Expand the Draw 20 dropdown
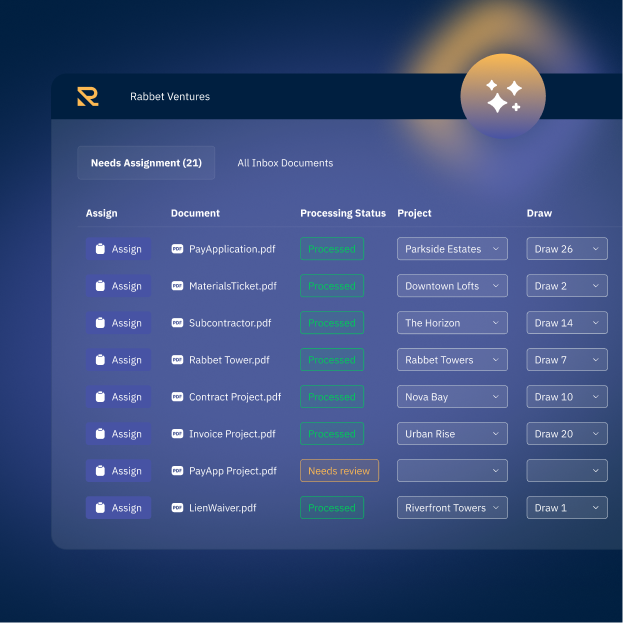623x623 pixels. (567, 433)
